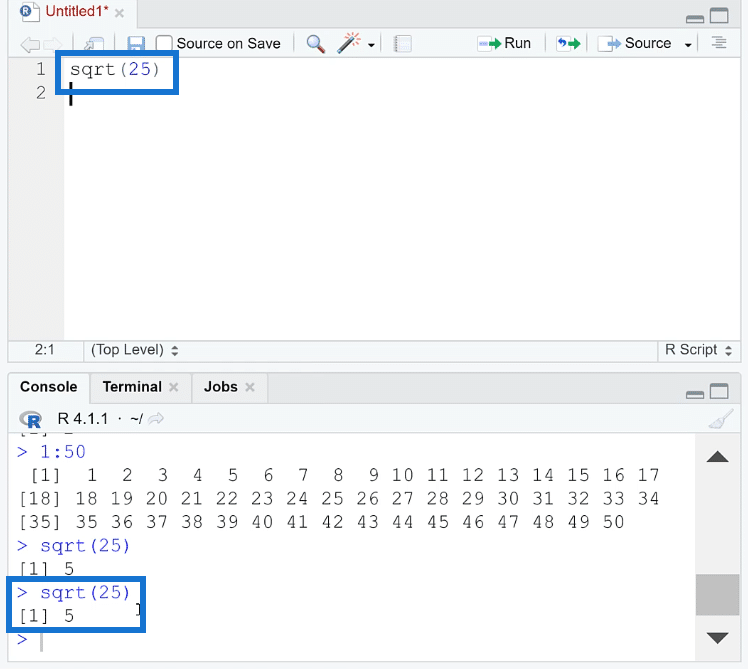
Task: Clear the console with the broom icon
Action: click(x=720, y=419)
